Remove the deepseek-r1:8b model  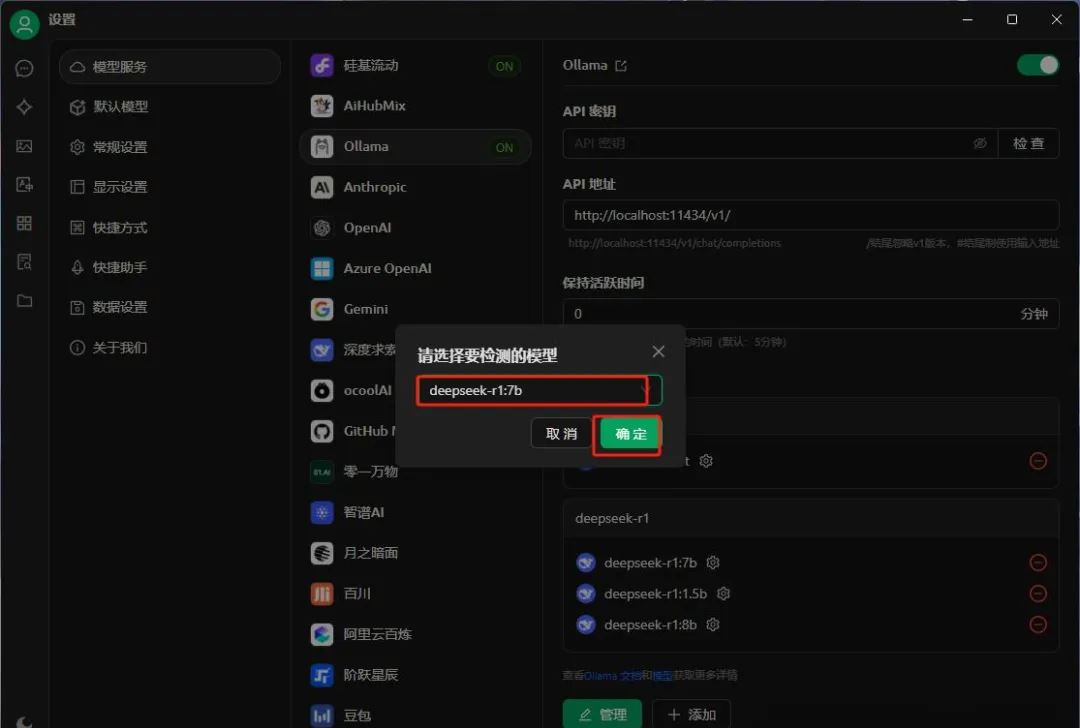1038,625
